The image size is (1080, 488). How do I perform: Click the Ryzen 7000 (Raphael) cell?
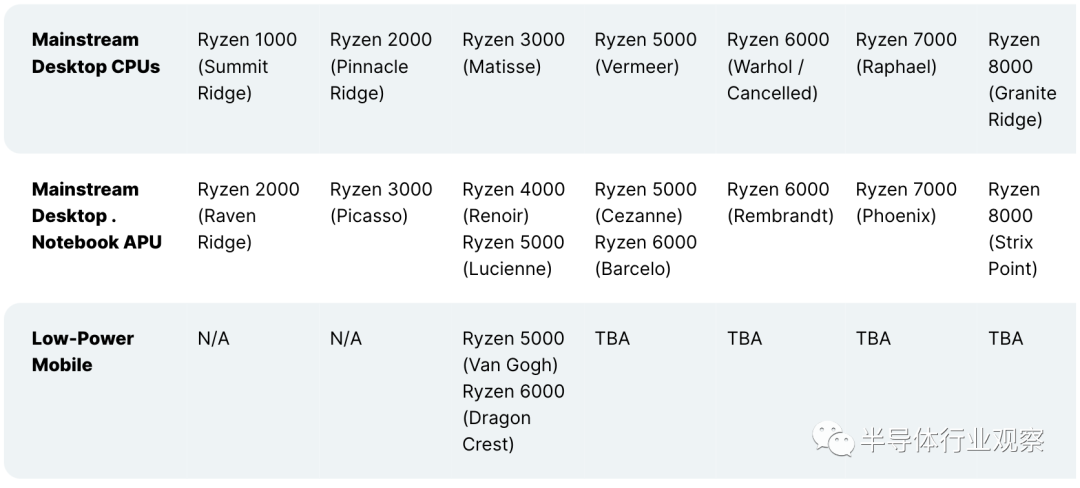coord(906,53)
